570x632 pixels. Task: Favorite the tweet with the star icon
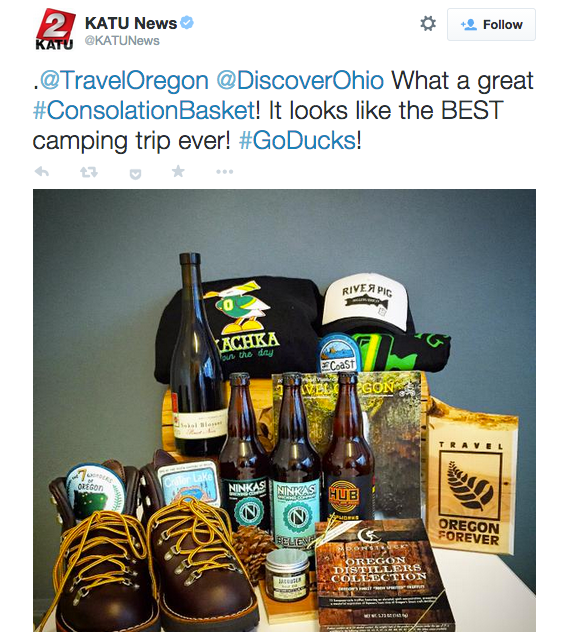[x=178, y=171]
